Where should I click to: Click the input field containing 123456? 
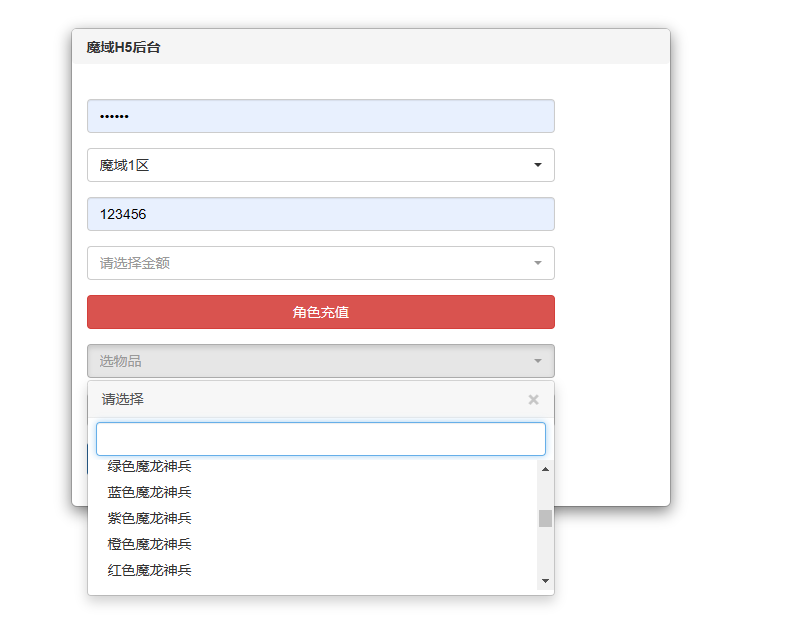[x=320, y=214]
